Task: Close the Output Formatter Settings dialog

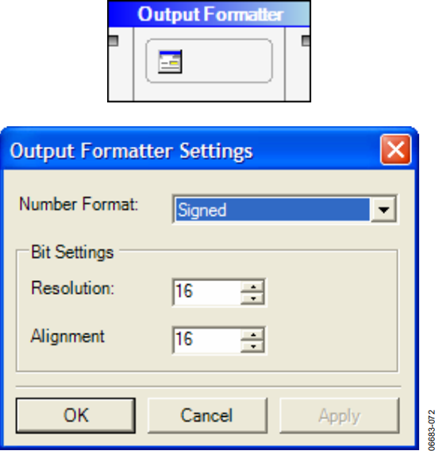Action: pyautogui.click(x=396, y=150)
